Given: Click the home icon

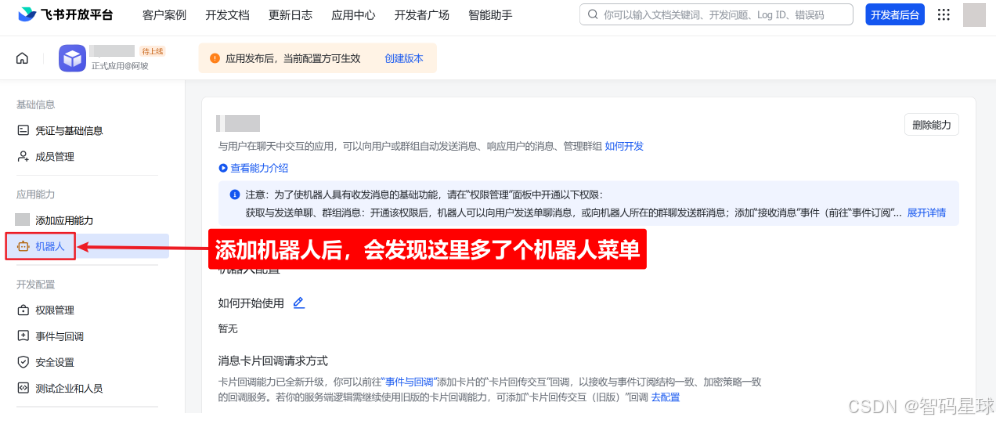Looking at the screenshot, I should (22, 59).
